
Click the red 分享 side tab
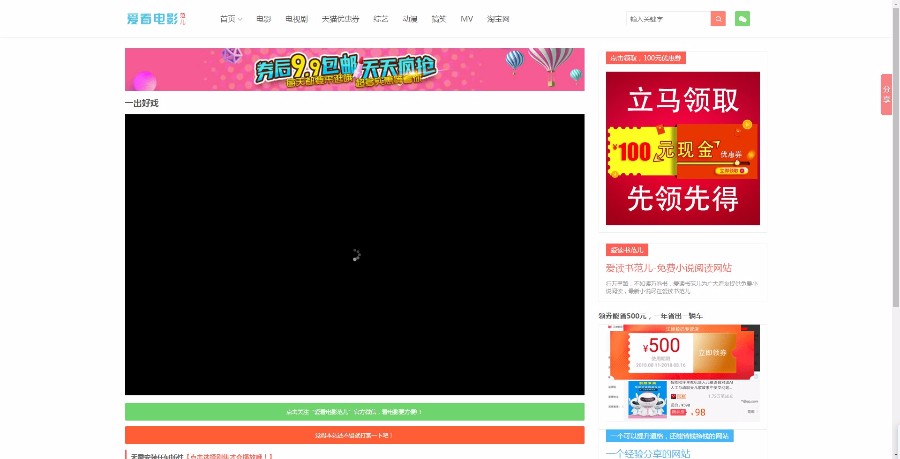coord(886,94)
